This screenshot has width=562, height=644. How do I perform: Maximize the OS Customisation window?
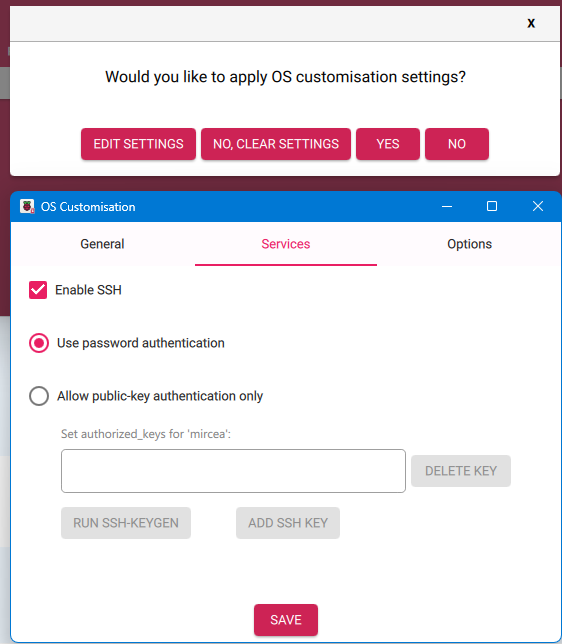pyautogui.click(x=492, y=206)
